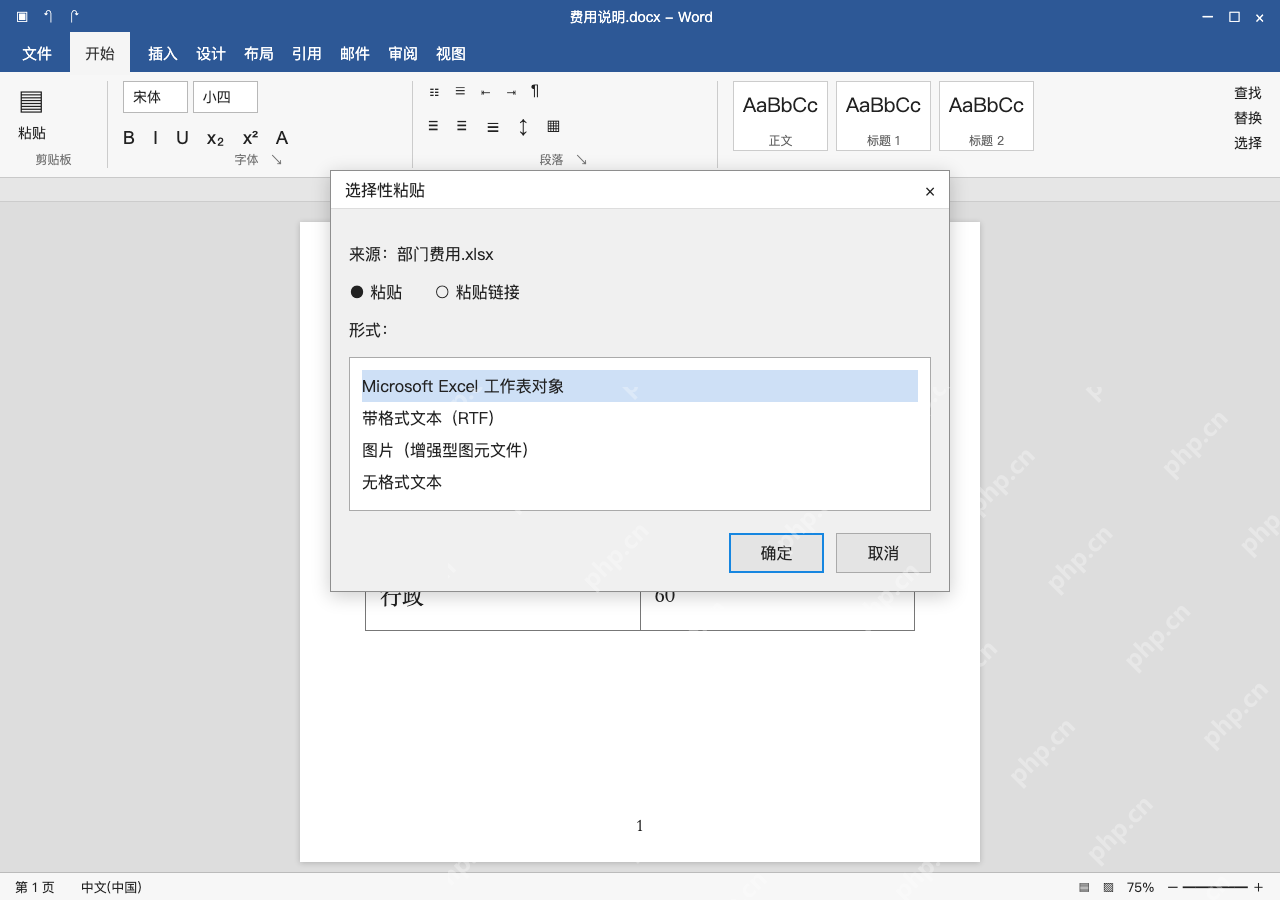Open the 宋体 font name box
The image size is (1280, 900).
tap(155, 97)
